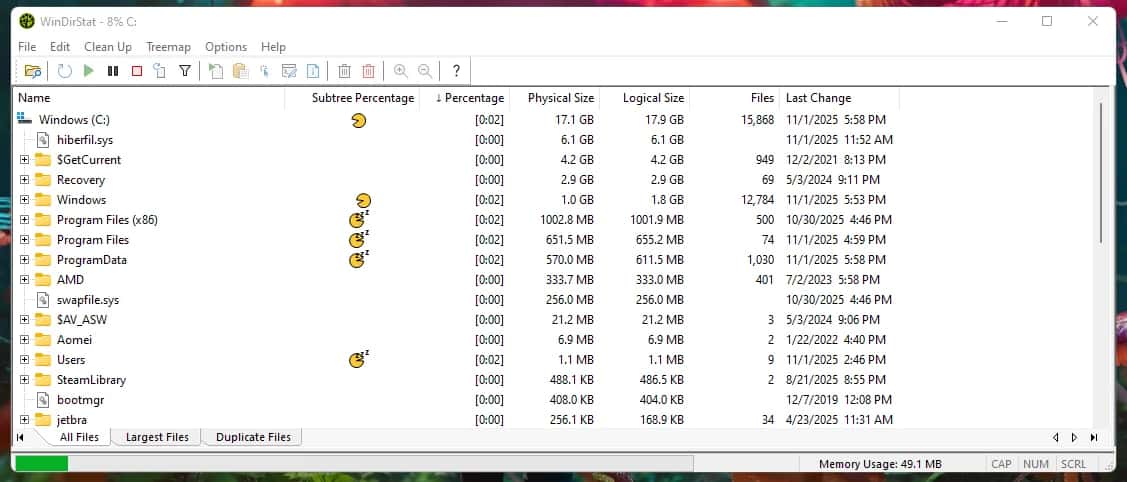Screen dimensions: 1127x482
Task: Open the Treemap menu
Action: pos(168,47)
